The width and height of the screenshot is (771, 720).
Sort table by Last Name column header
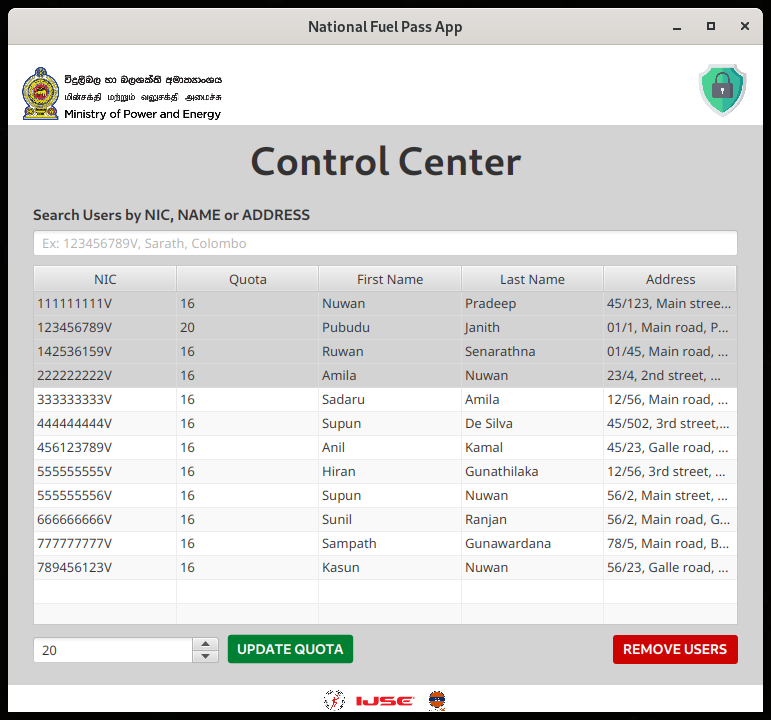pyautogui.click(x=533, y=279)
